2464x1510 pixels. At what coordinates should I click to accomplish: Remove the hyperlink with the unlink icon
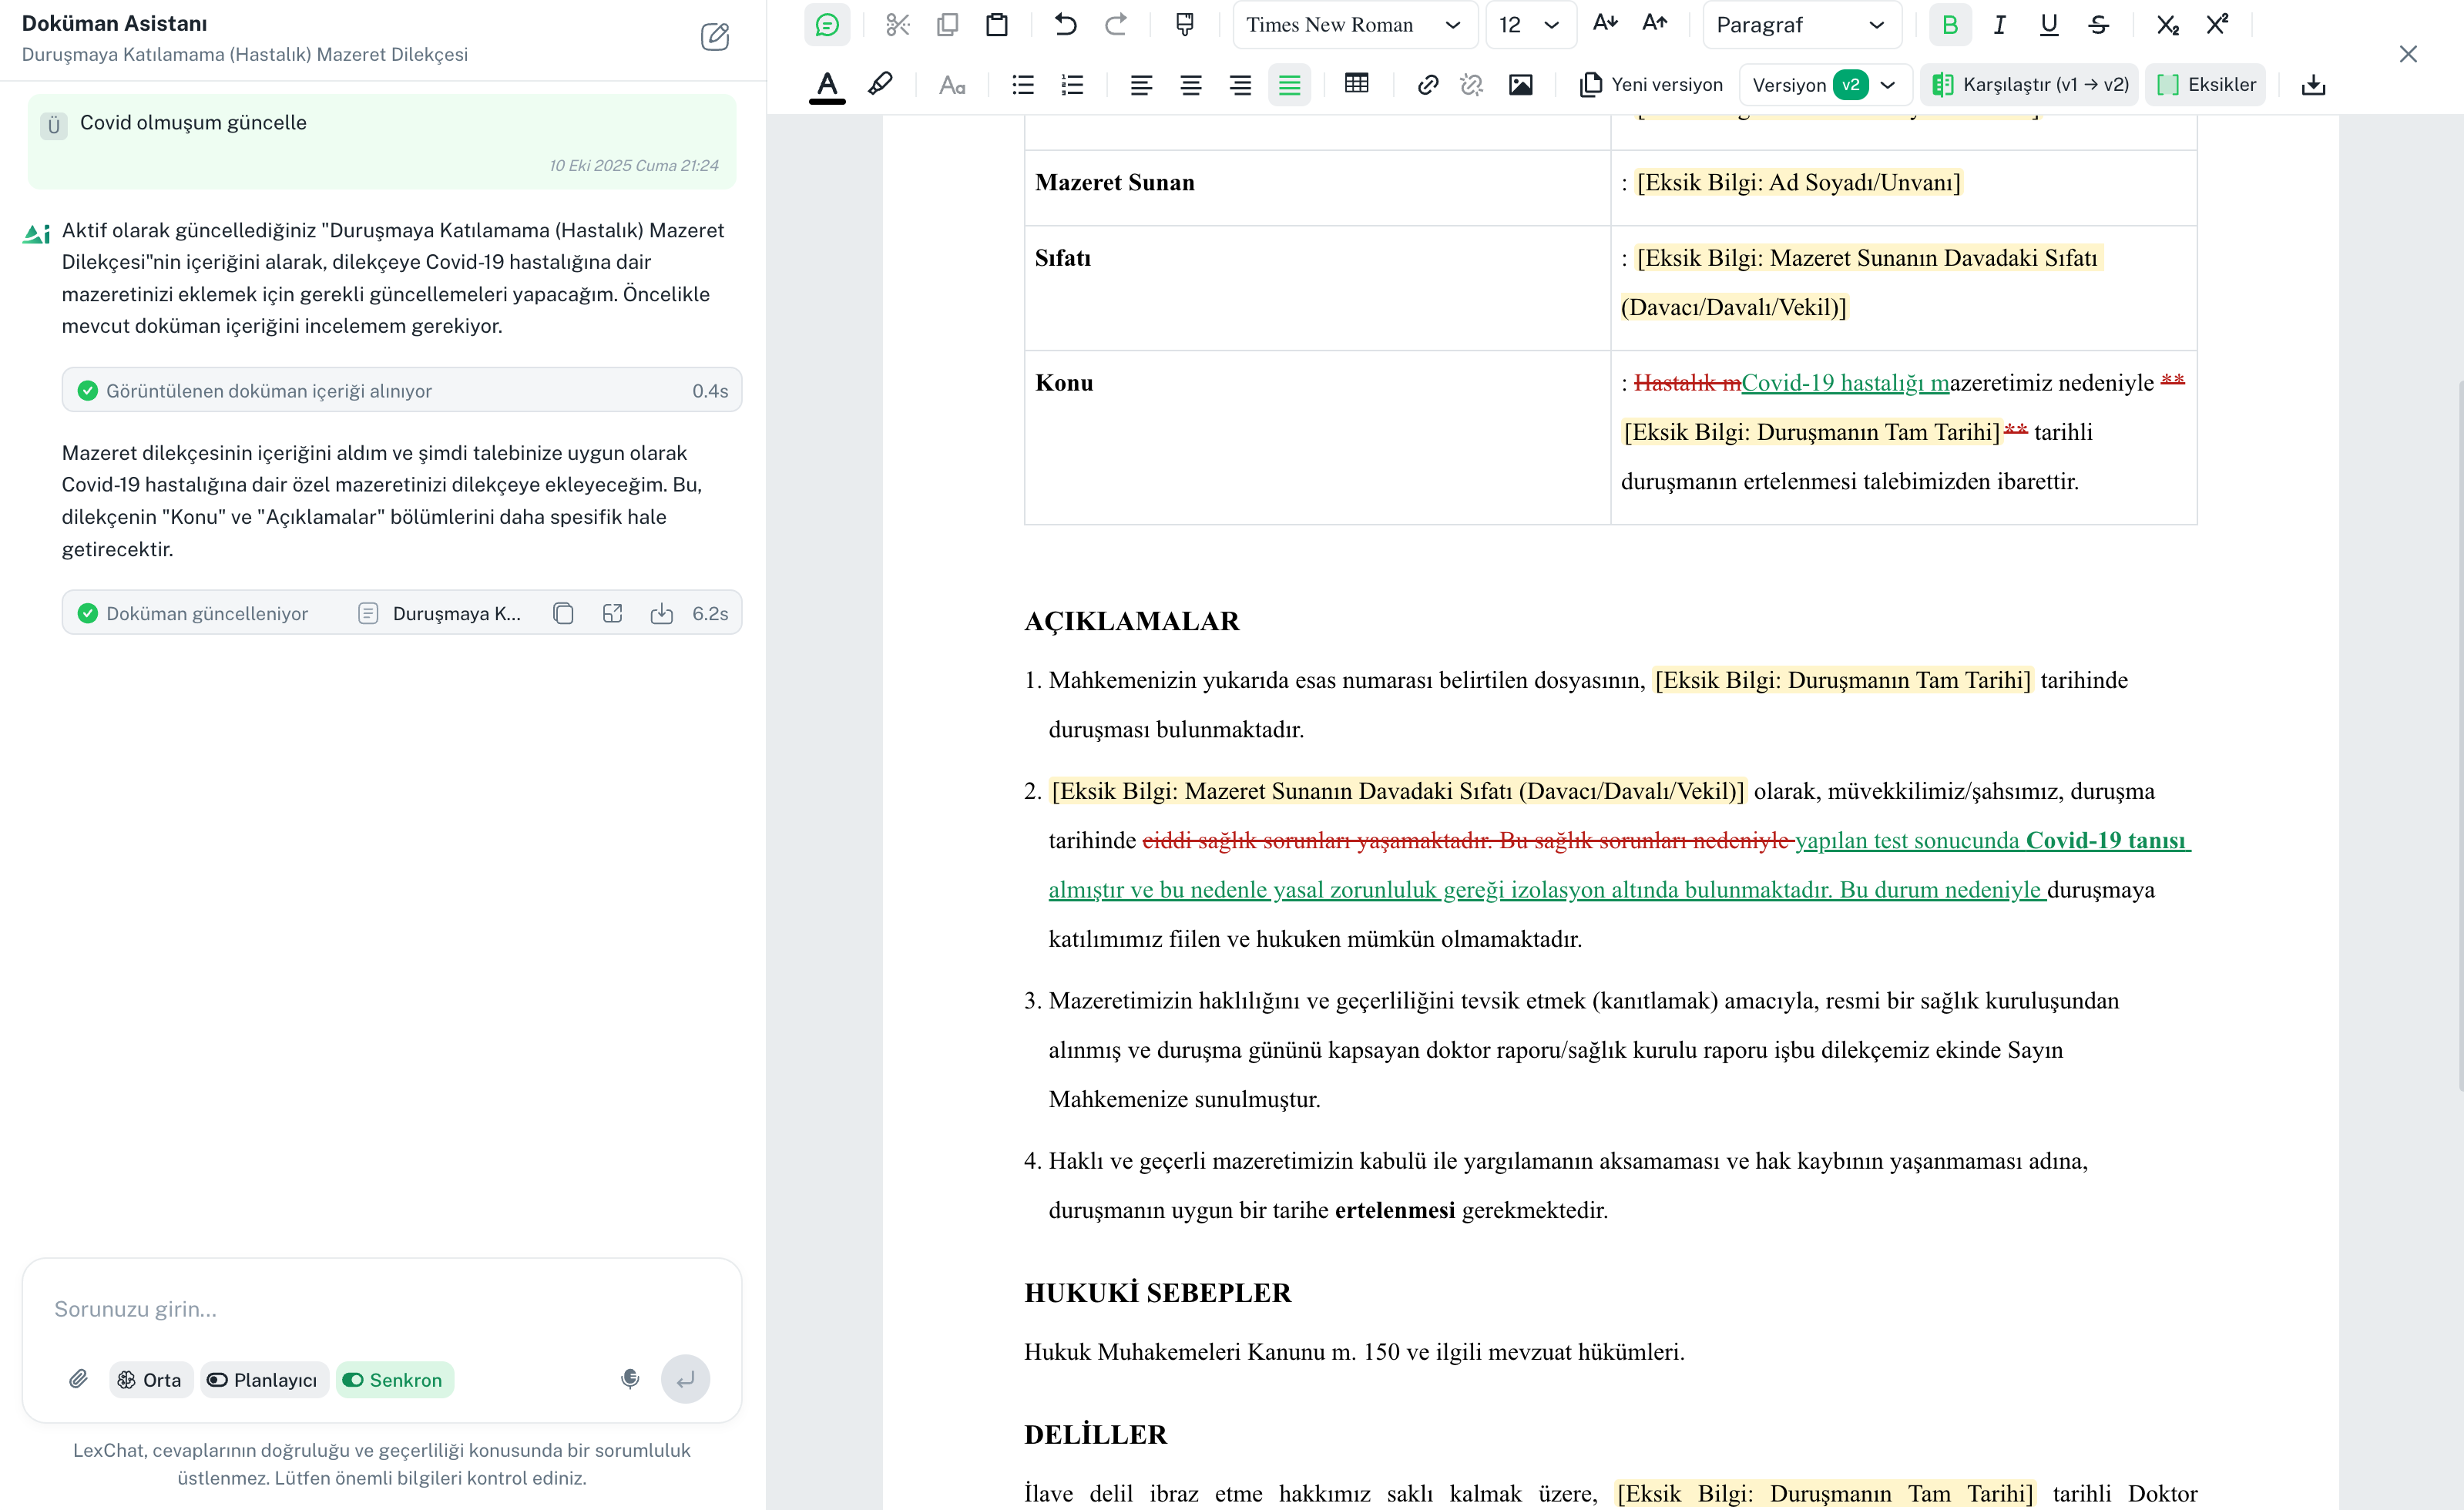1471,84
